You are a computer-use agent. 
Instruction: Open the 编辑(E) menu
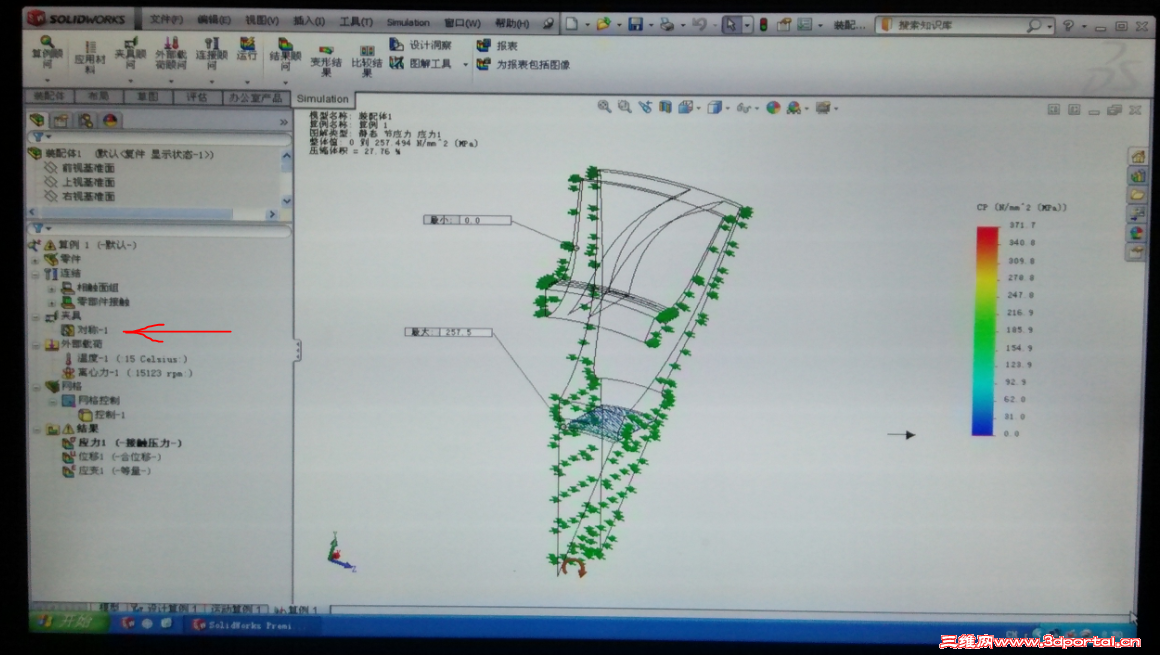click(214, 21)
